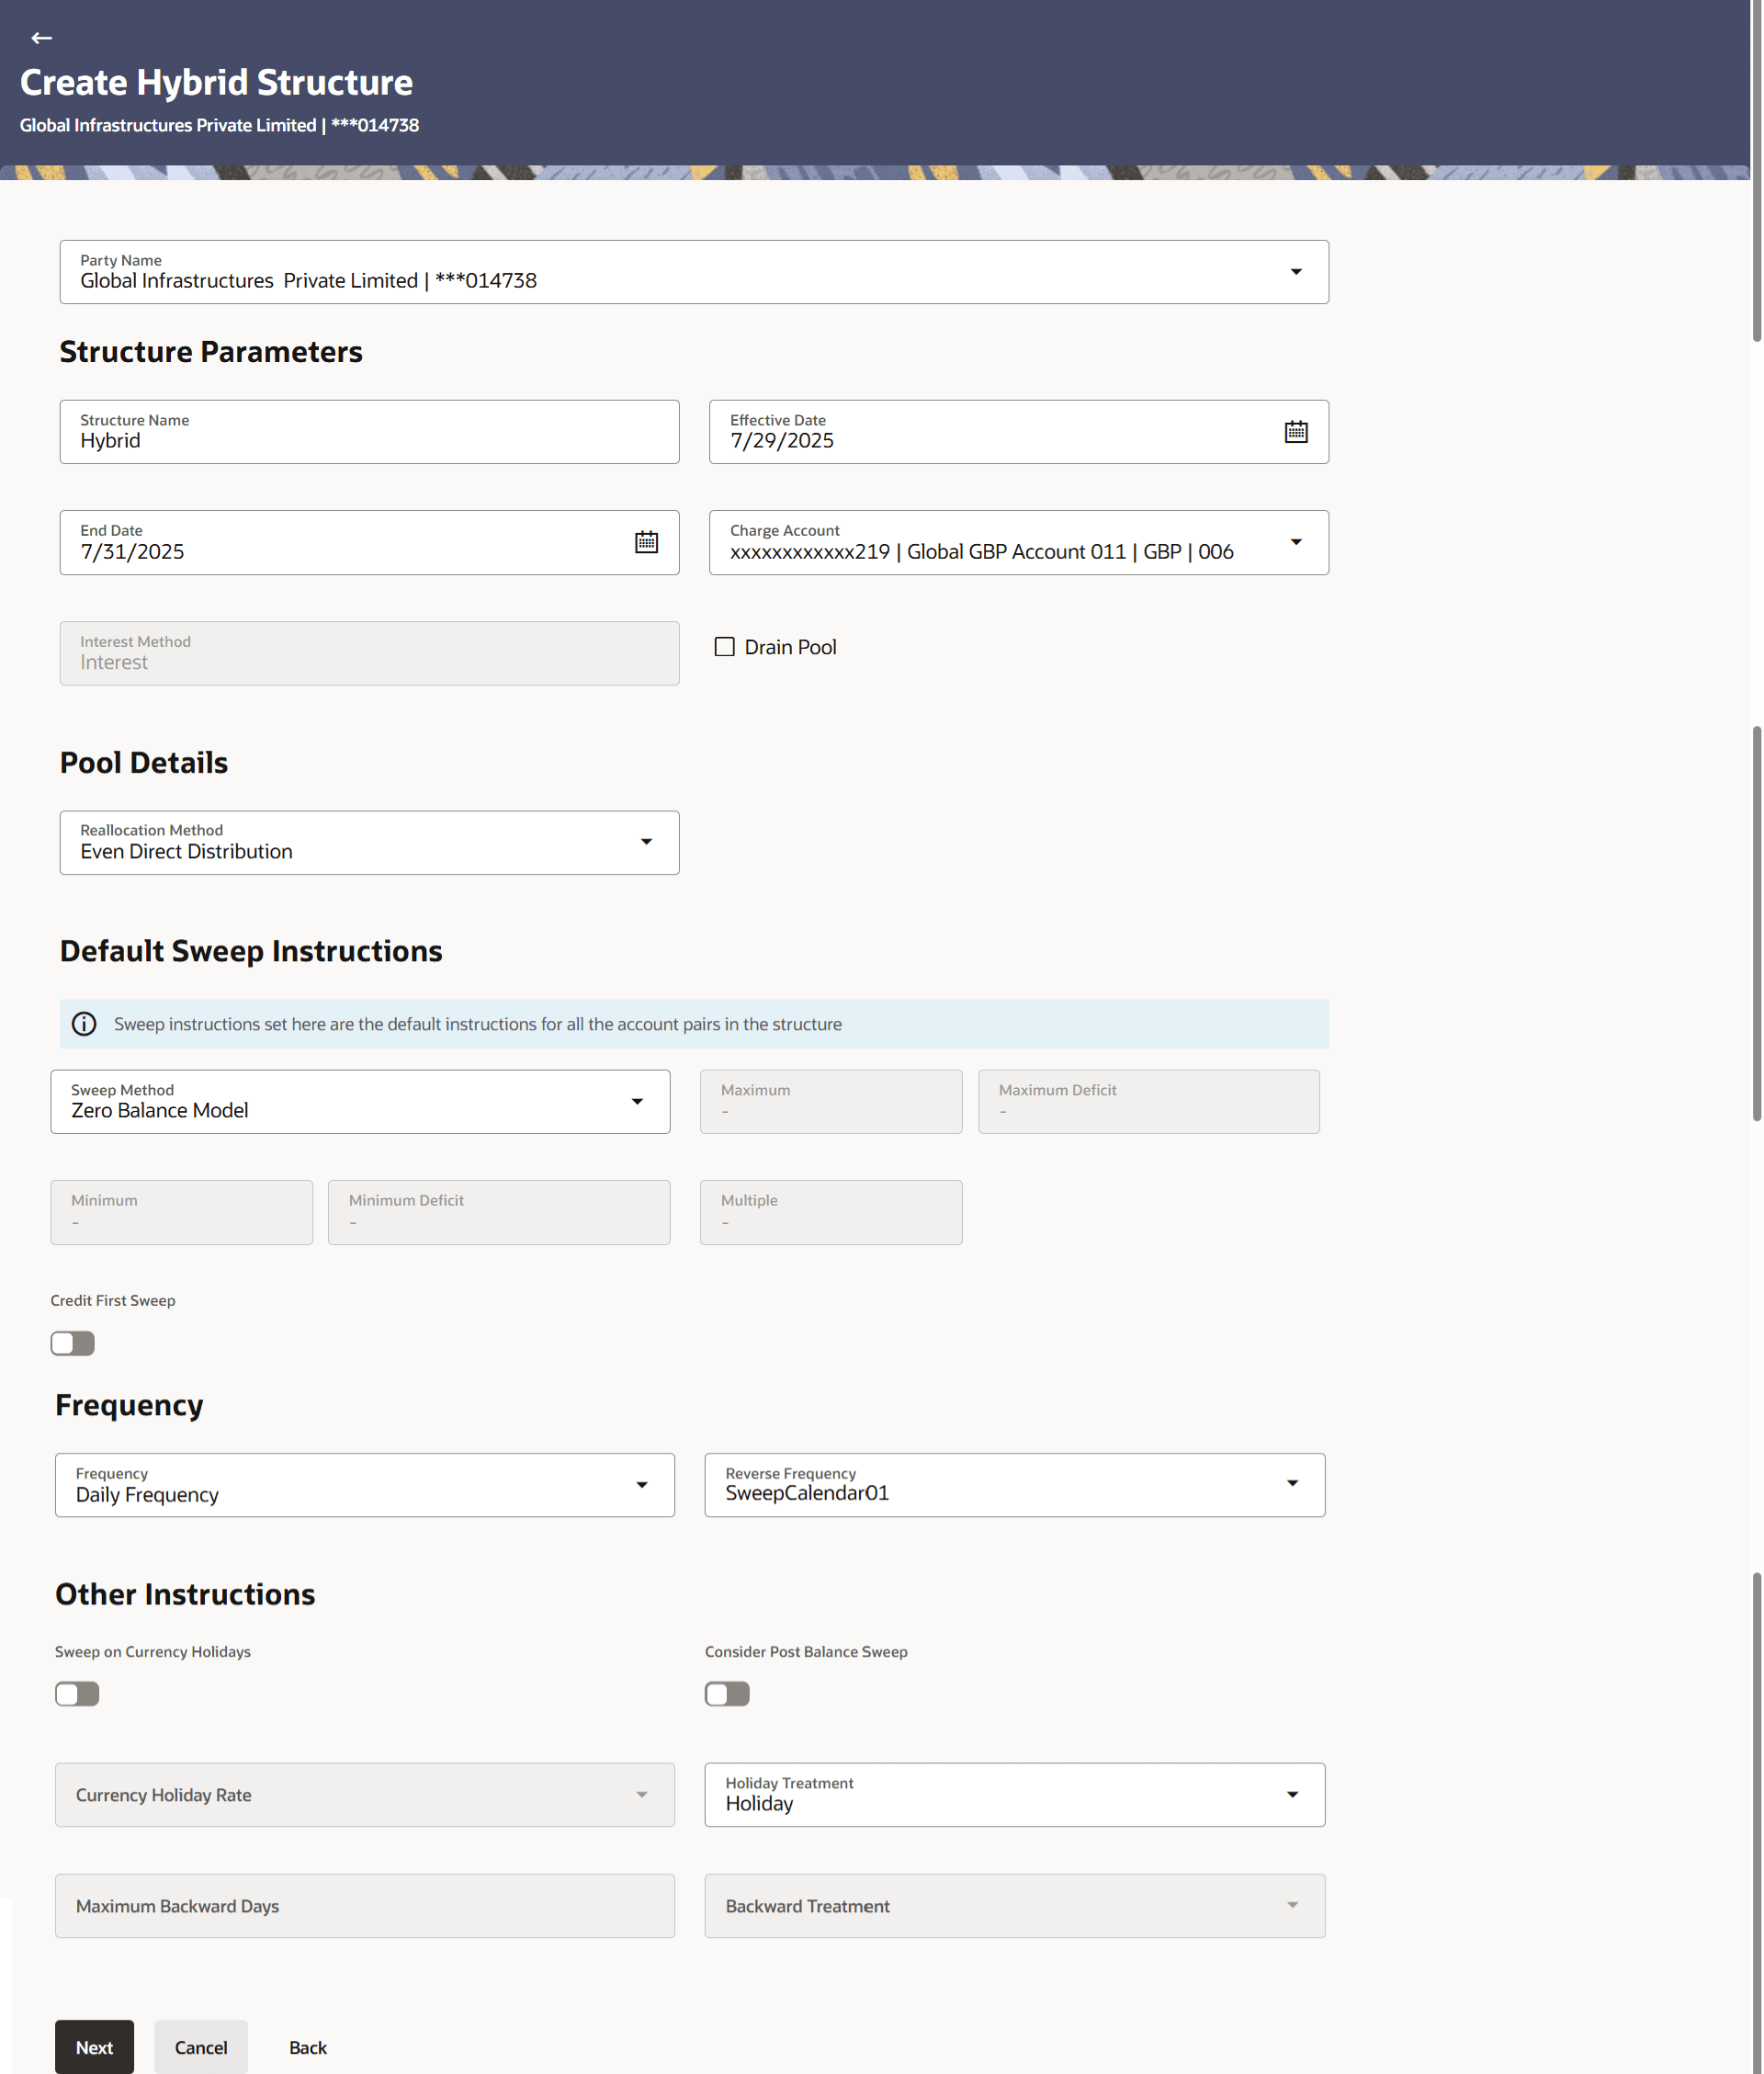Click the Party Name dropdown arrow

pyautogui.click(x=1295, y=272)
